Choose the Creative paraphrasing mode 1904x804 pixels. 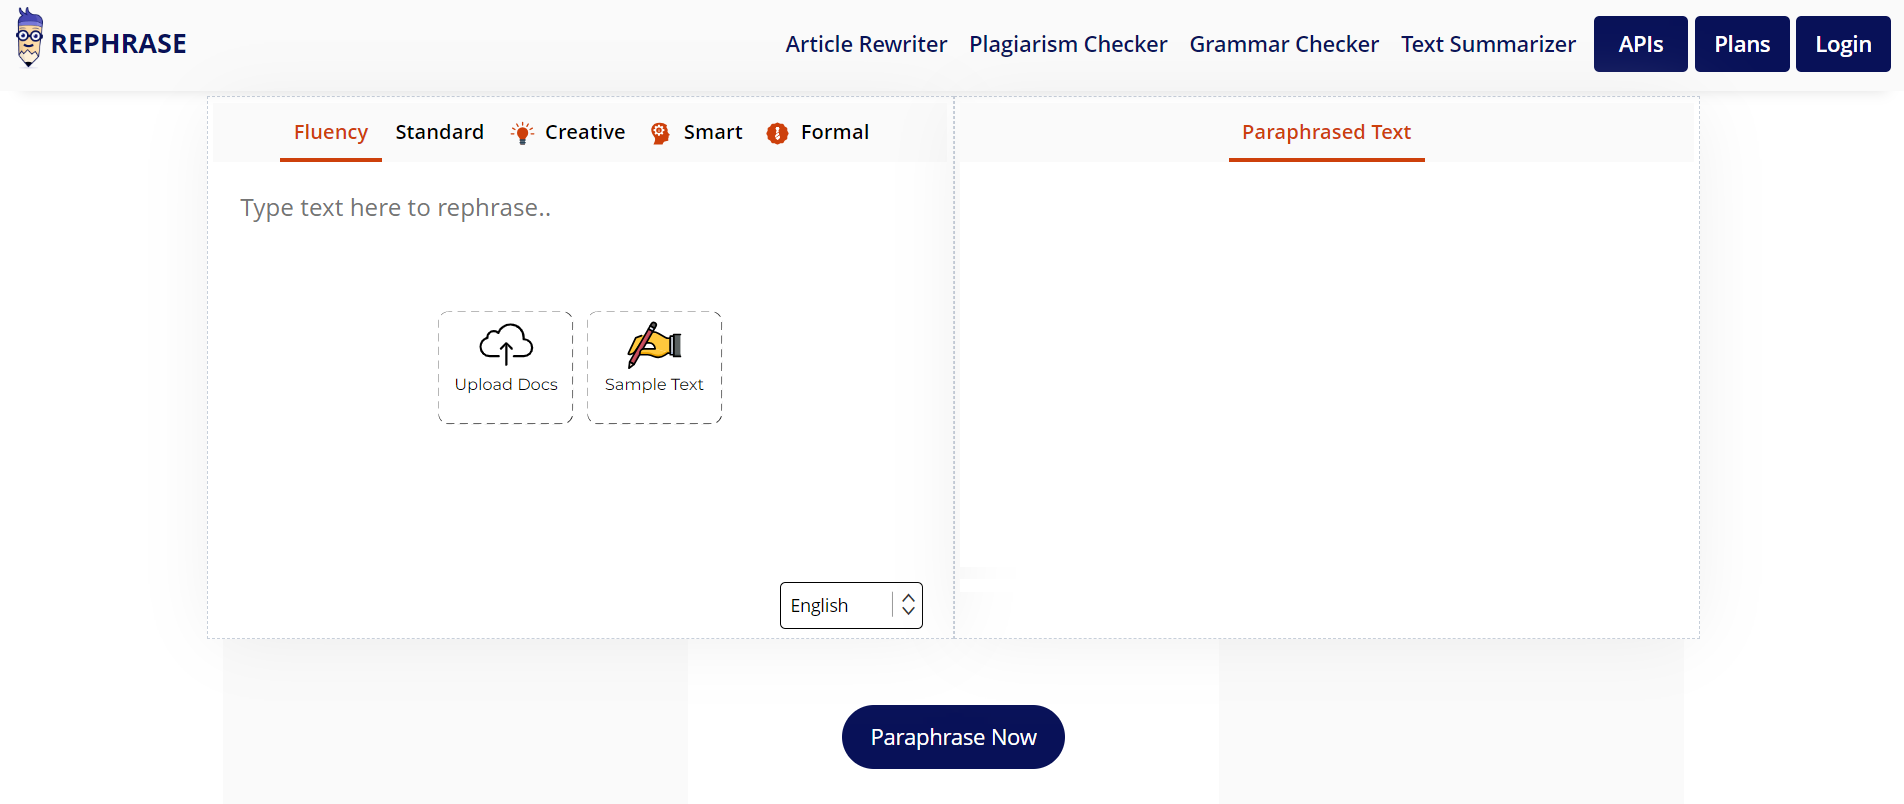[585, 132]
